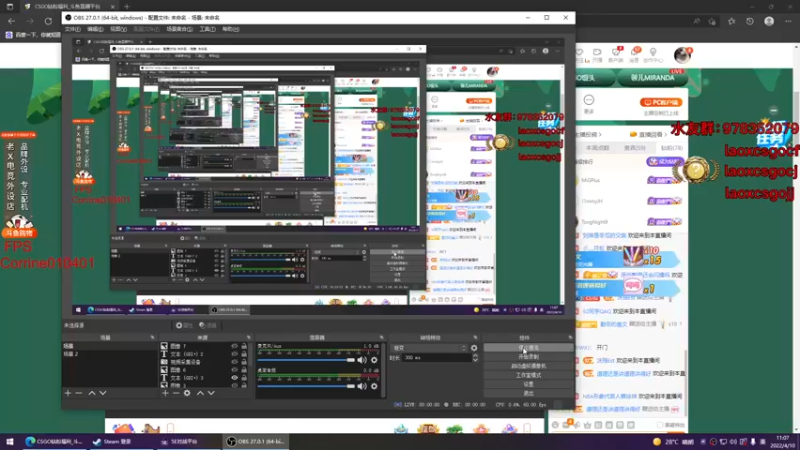The image size is (800, 450).
Task: Open 编辑 menu in OBS
Action: coord(95,29)
